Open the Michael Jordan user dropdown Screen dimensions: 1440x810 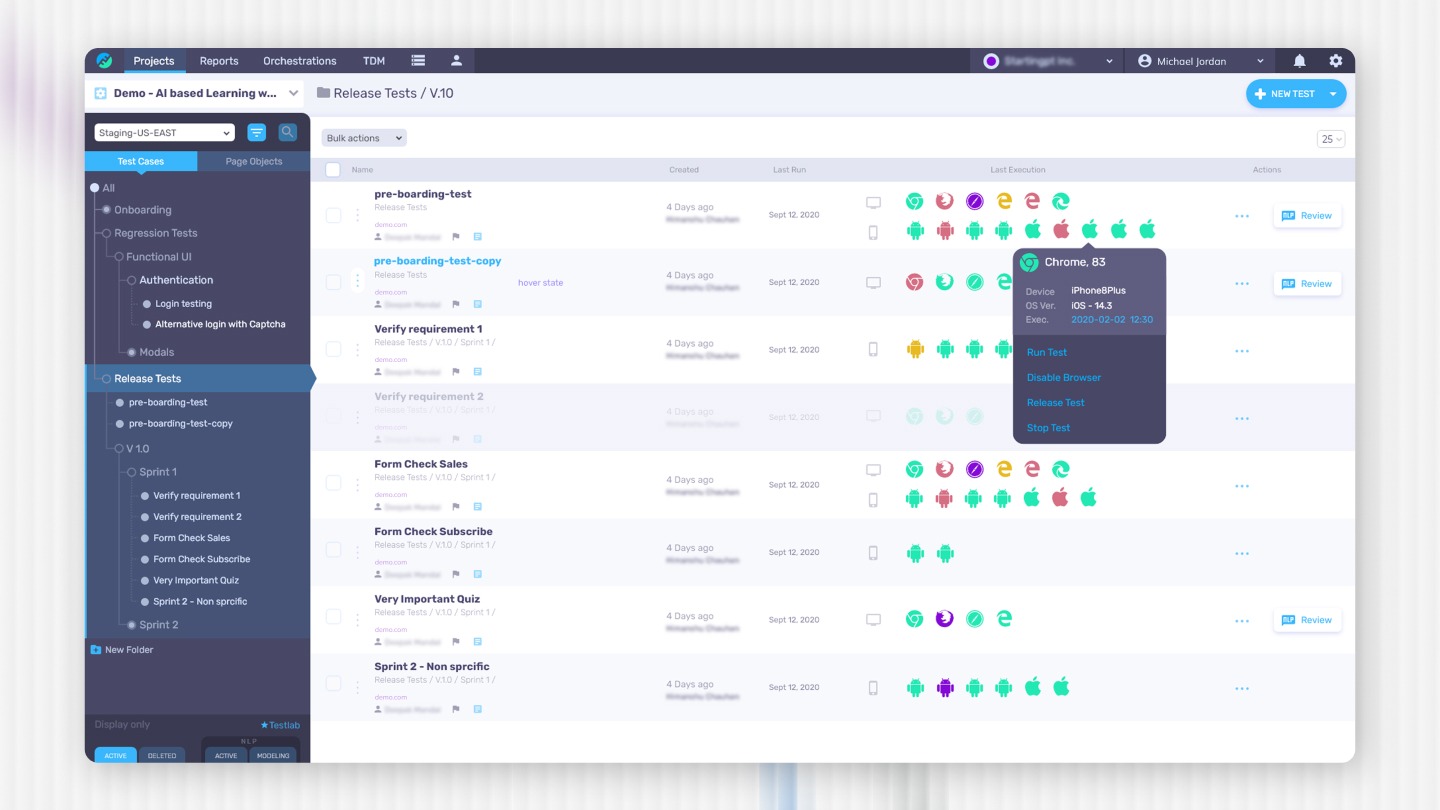point(1200,61)
